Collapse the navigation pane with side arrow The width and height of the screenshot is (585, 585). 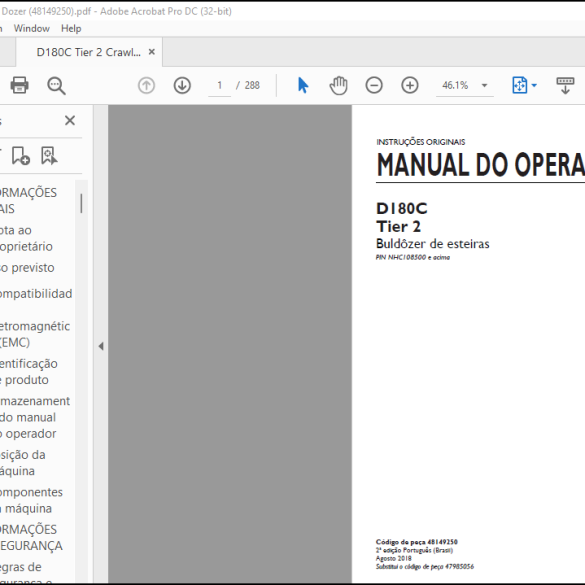coord(101,346)
